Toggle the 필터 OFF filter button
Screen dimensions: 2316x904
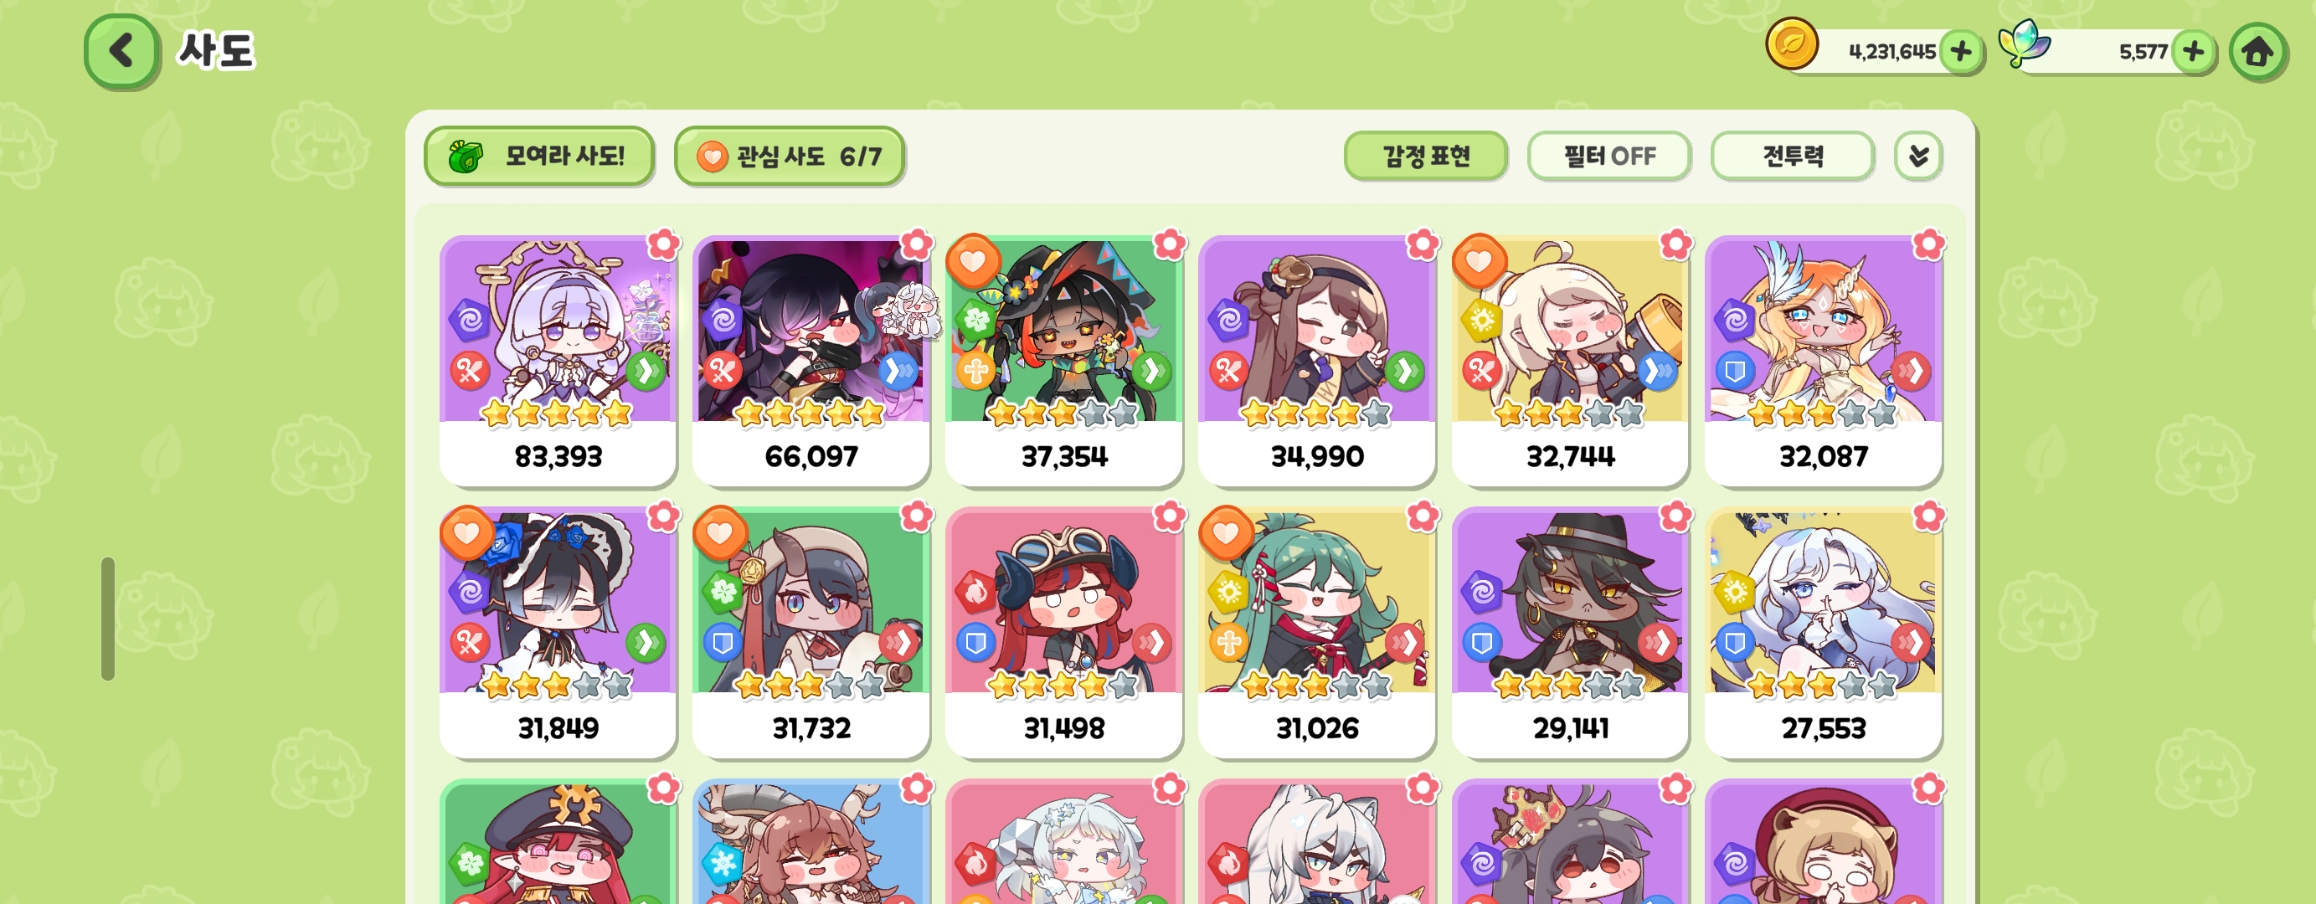pos(1609,156)
